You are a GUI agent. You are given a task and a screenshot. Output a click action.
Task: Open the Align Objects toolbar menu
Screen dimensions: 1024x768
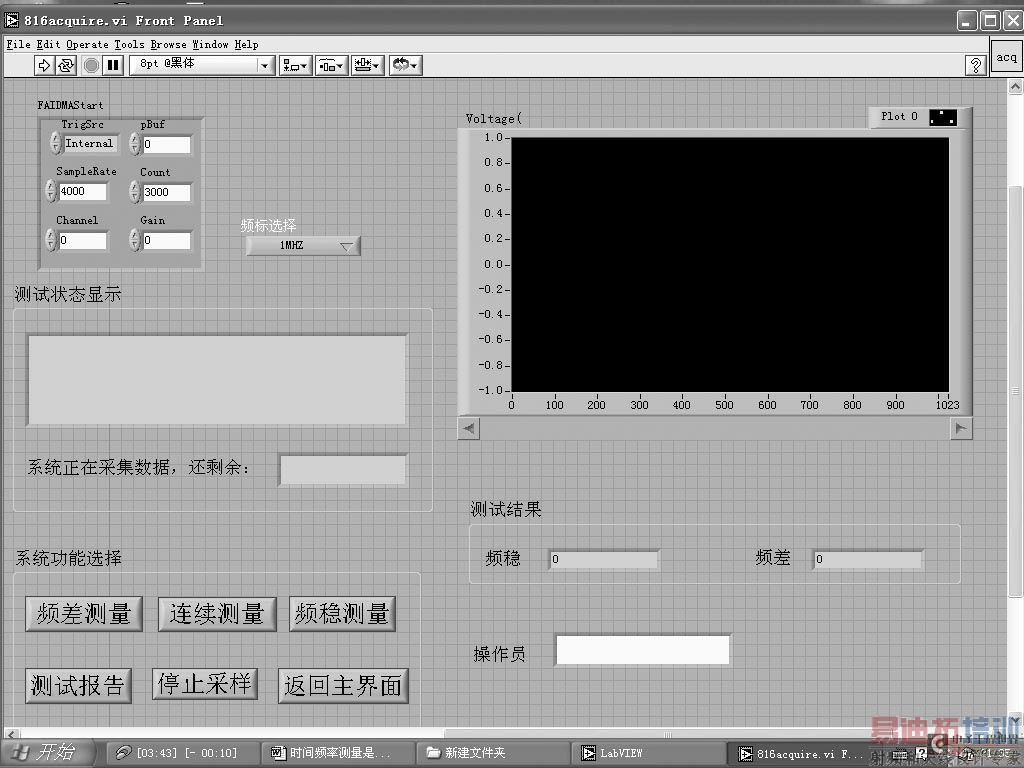pos(295,65)
